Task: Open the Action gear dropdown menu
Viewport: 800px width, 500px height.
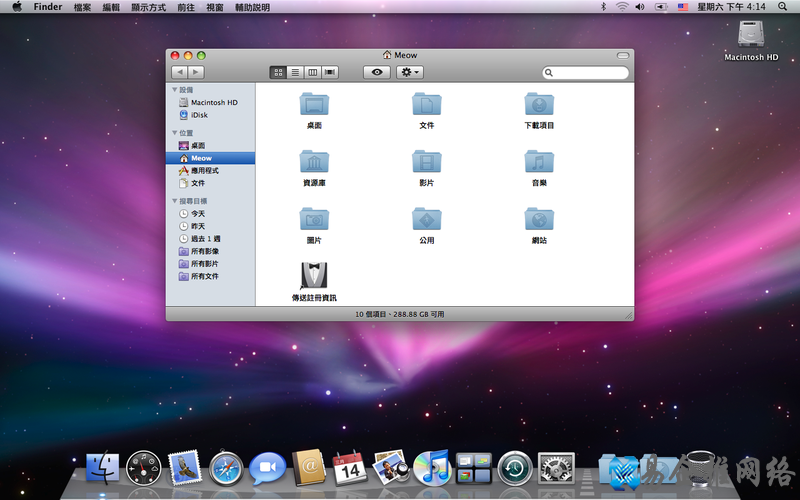Action: pos(410,72)
